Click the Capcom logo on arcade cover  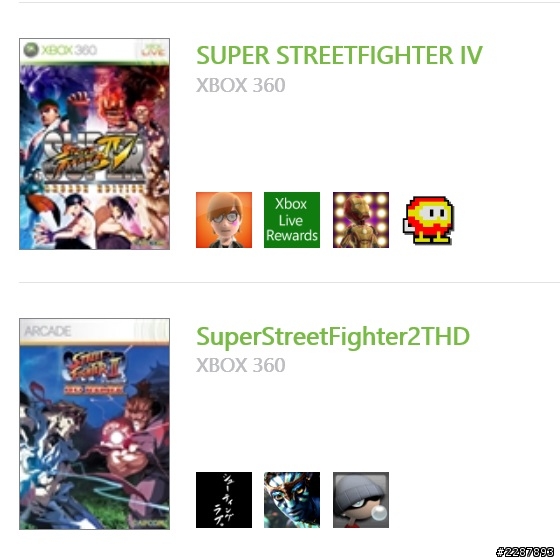point(152,522)
